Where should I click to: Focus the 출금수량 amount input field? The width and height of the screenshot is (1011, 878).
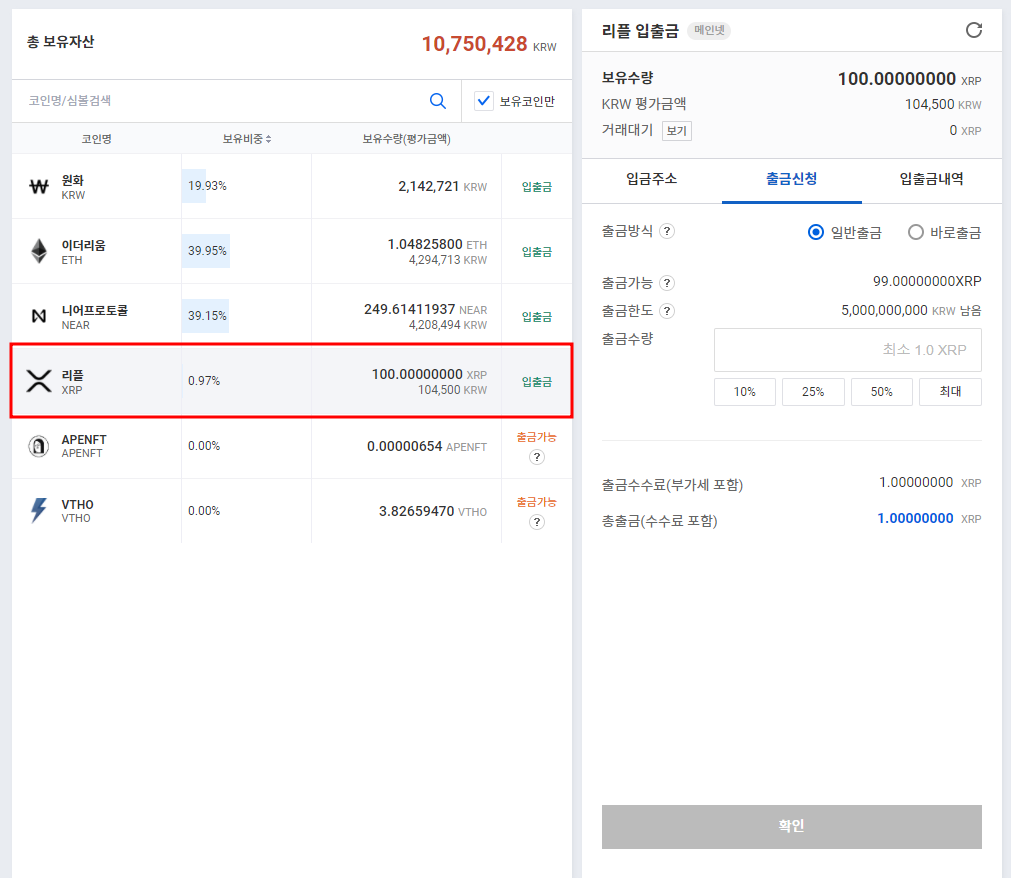click(848, 350)
